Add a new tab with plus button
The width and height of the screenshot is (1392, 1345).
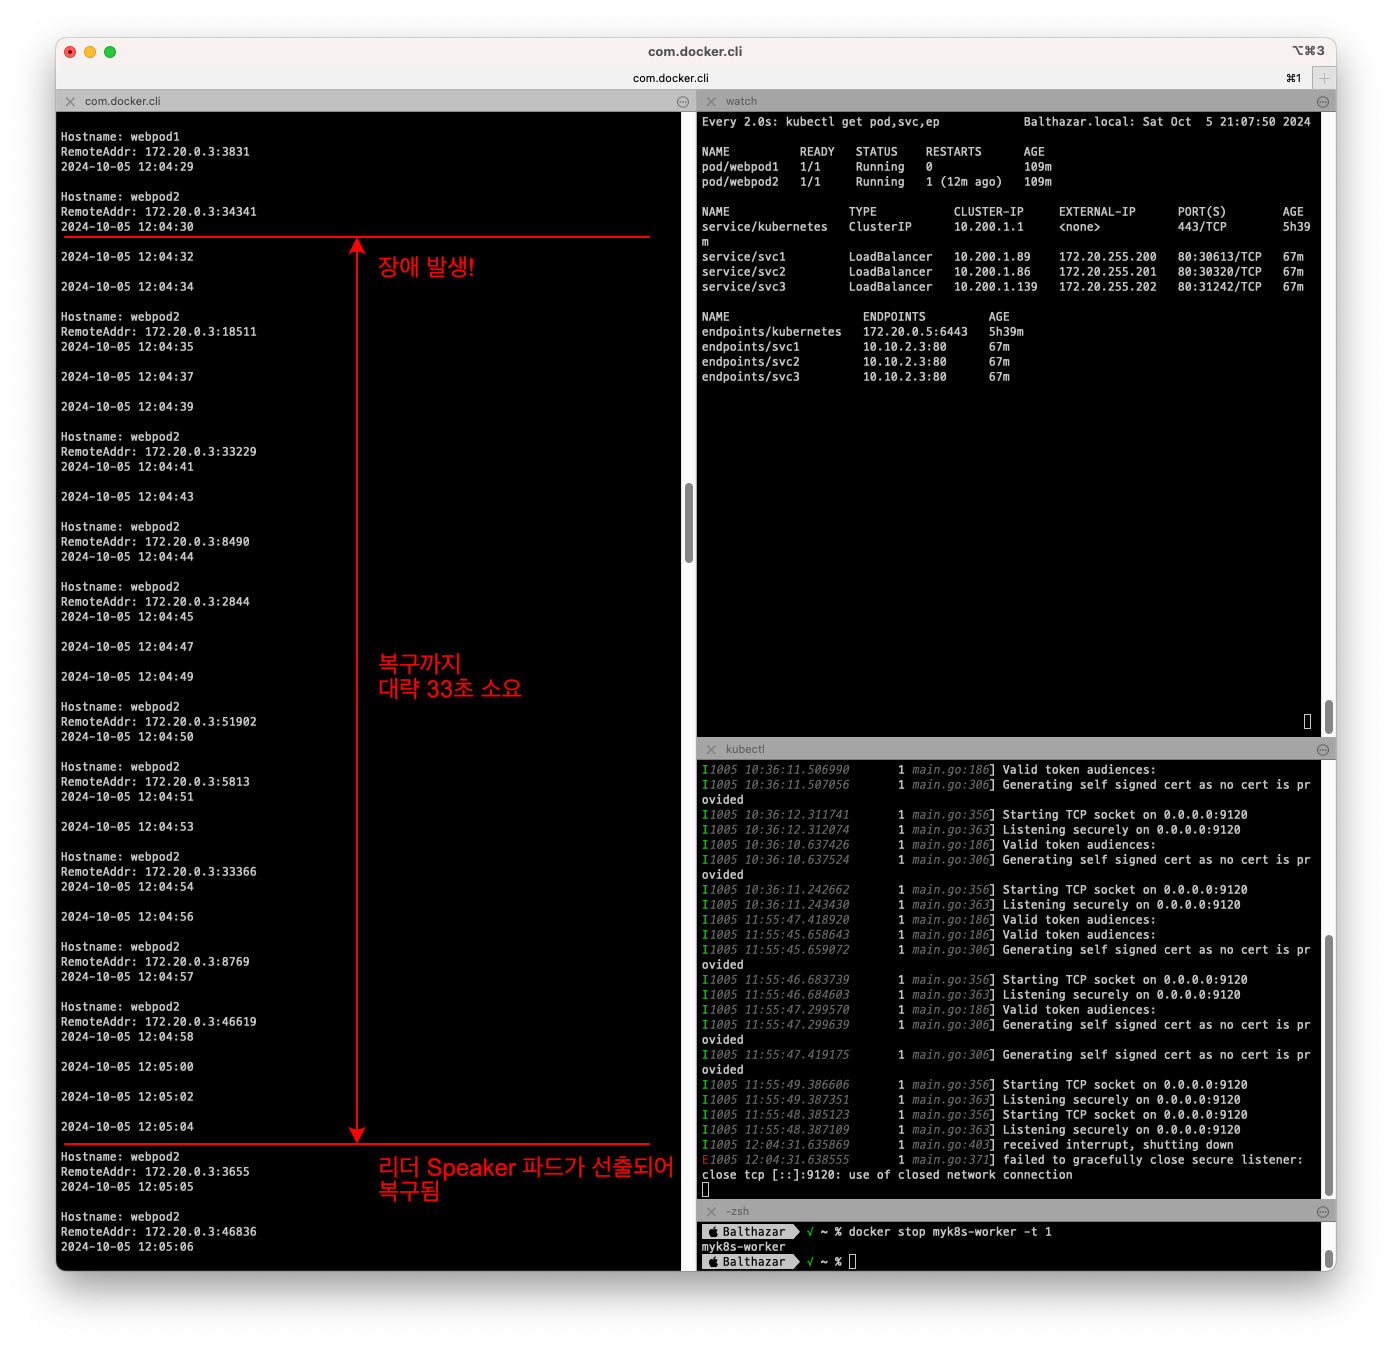pyautogui.click(x=1324, y=78)
